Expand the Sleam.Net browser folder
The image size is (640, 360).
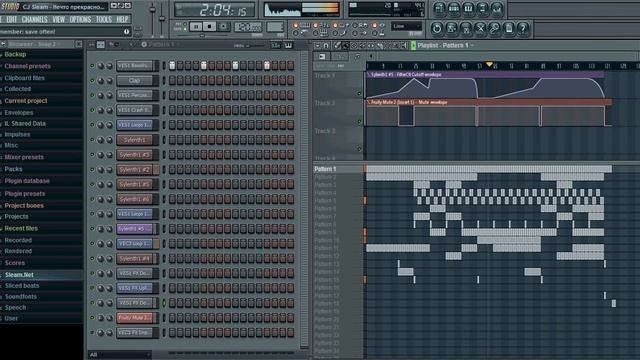pos(19,275)
